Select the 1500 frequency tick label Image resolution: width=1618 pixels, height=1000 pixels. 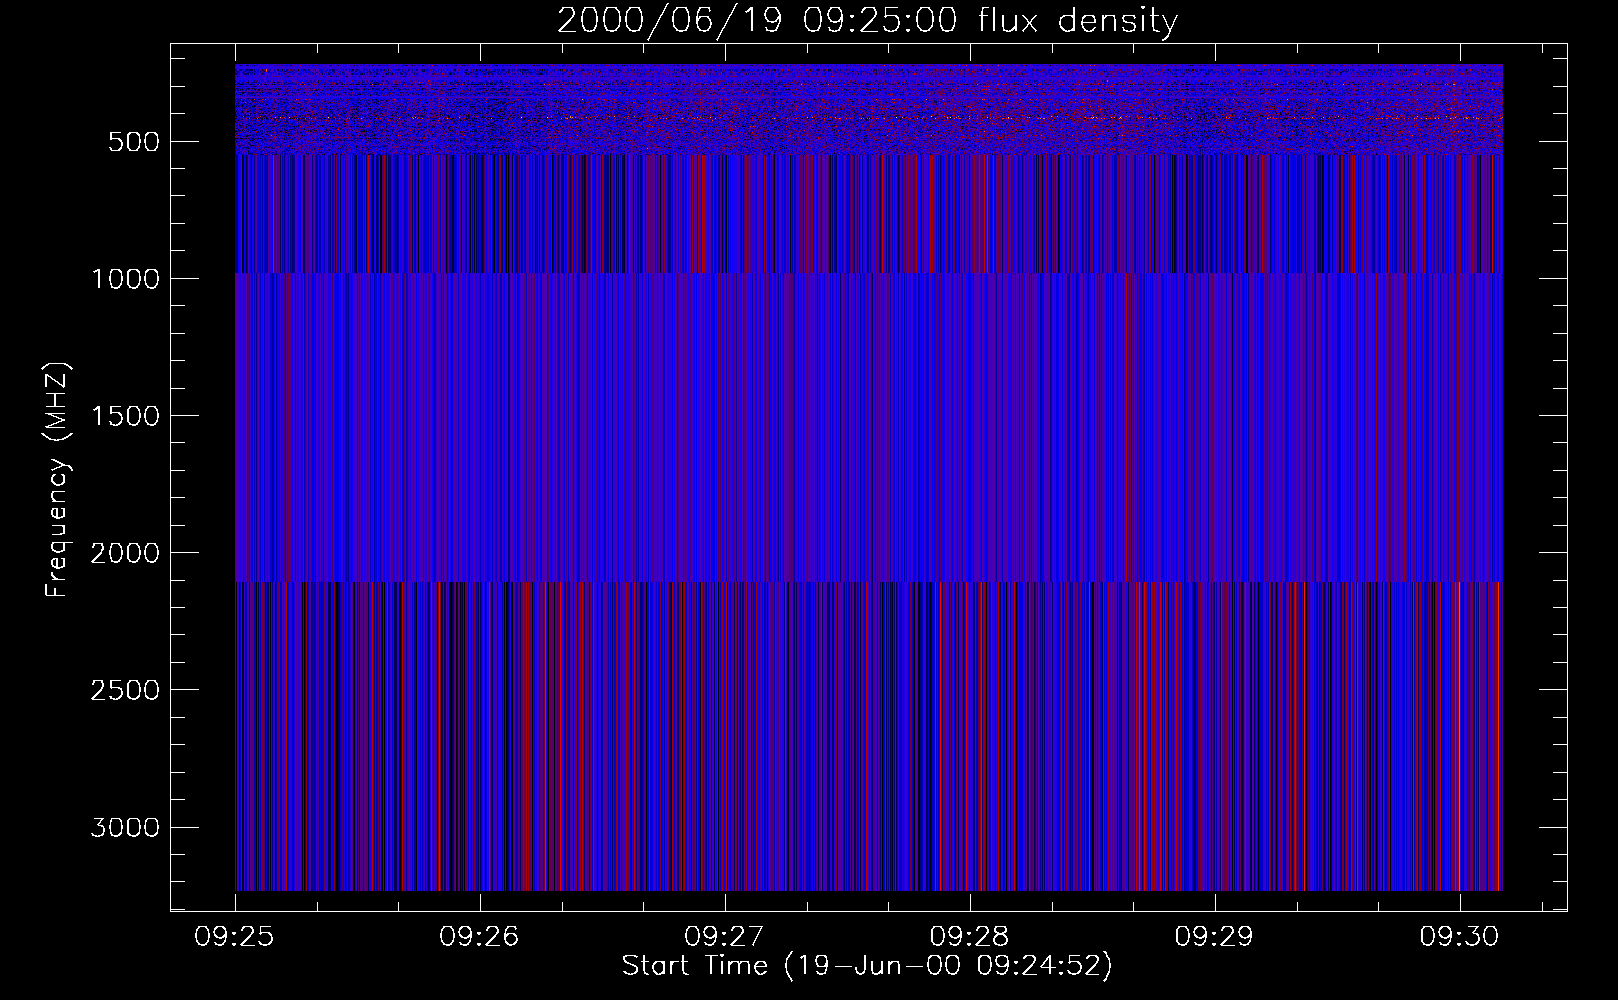tap(125, 416)
